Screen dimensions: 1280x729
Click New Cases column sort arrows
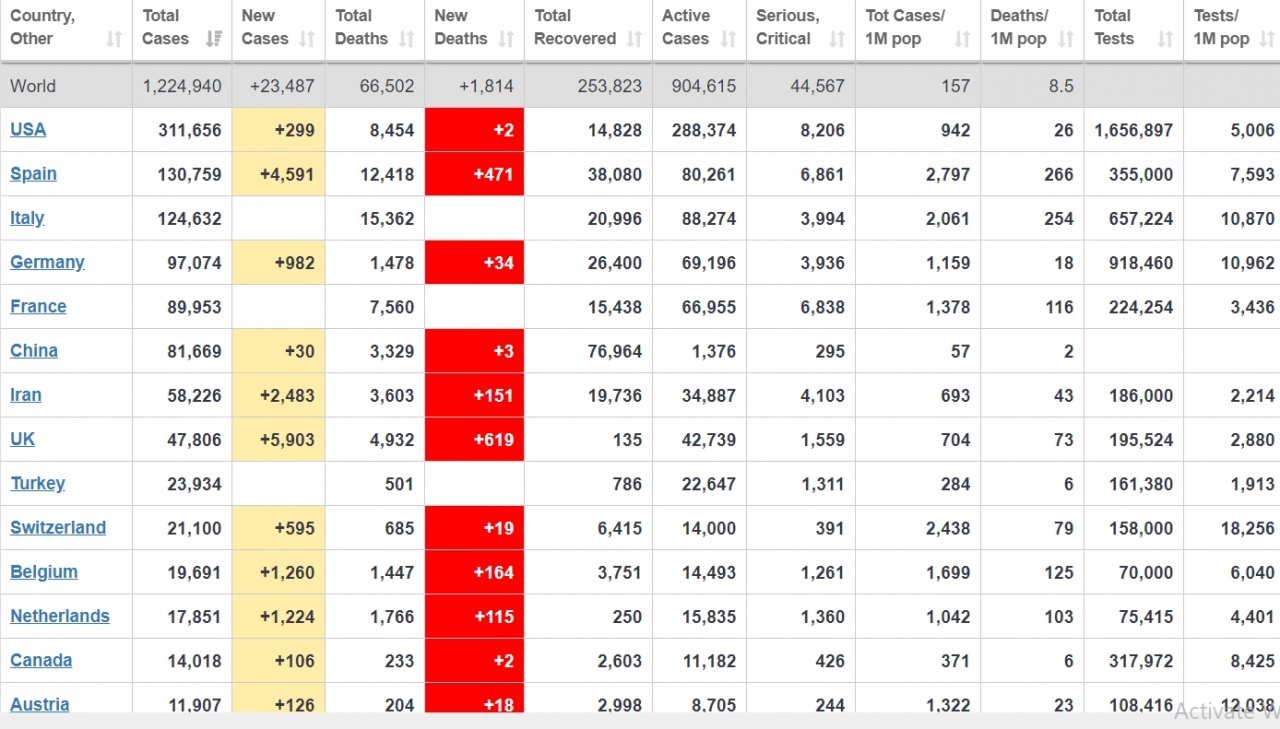pos(307,39)
